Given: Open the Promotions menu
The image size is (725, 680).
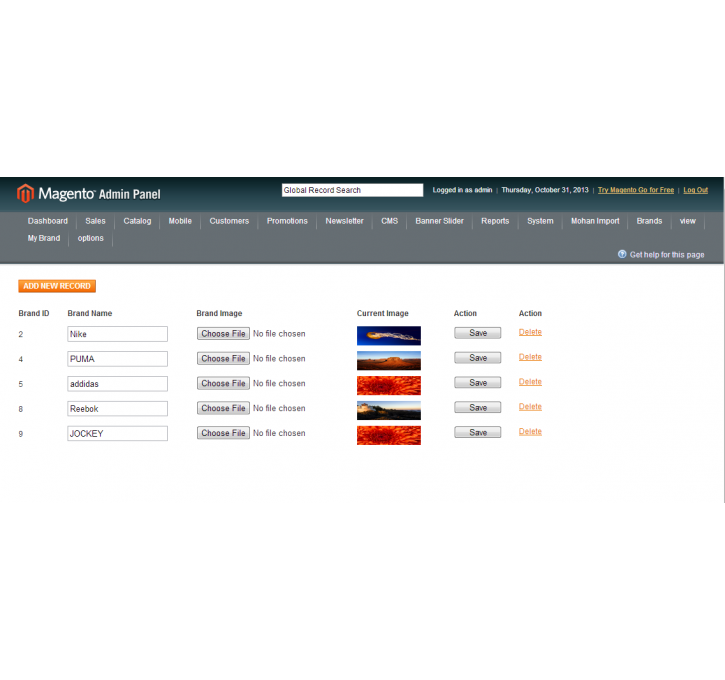Looking at the screenshot, I should coord(287,221).
